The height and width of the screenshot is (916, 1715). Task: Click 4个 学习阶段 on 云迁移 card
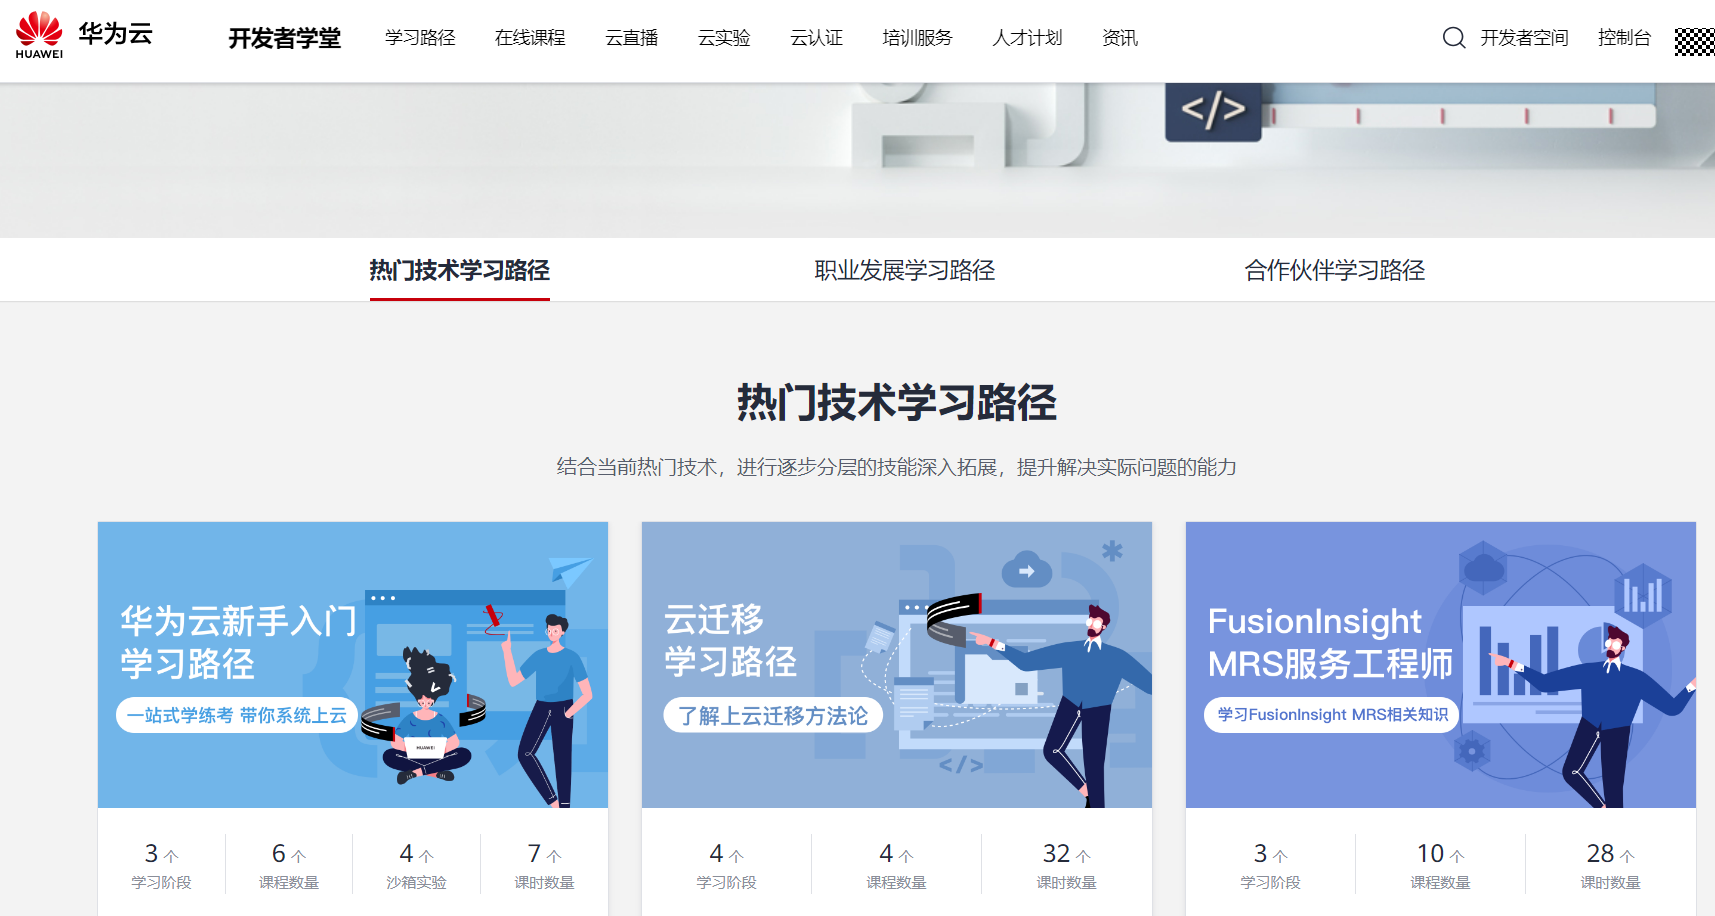727,866
